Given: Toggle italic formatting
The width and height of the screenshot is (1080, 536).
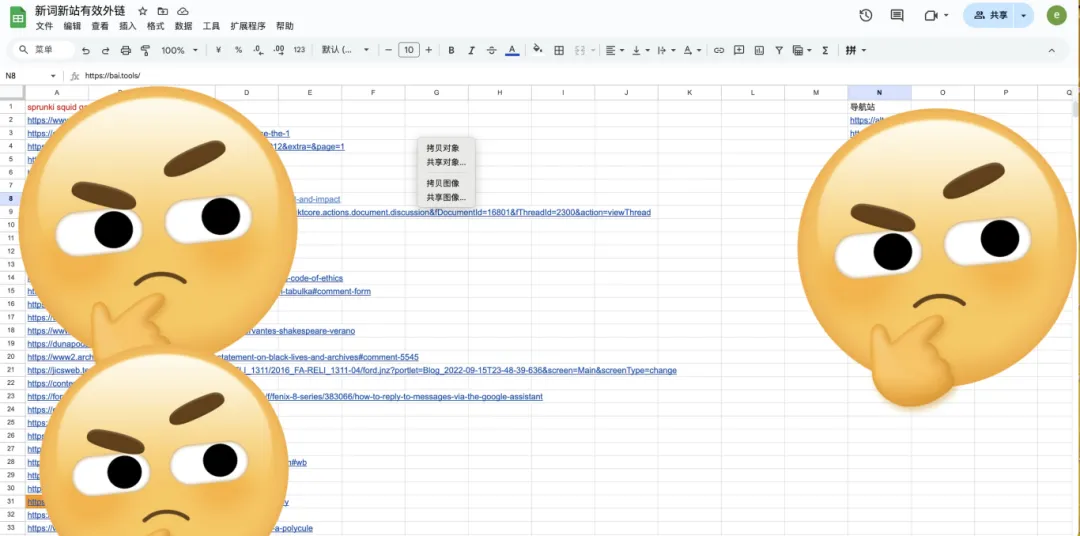Looking at the screenshot, I should [471, 50].
